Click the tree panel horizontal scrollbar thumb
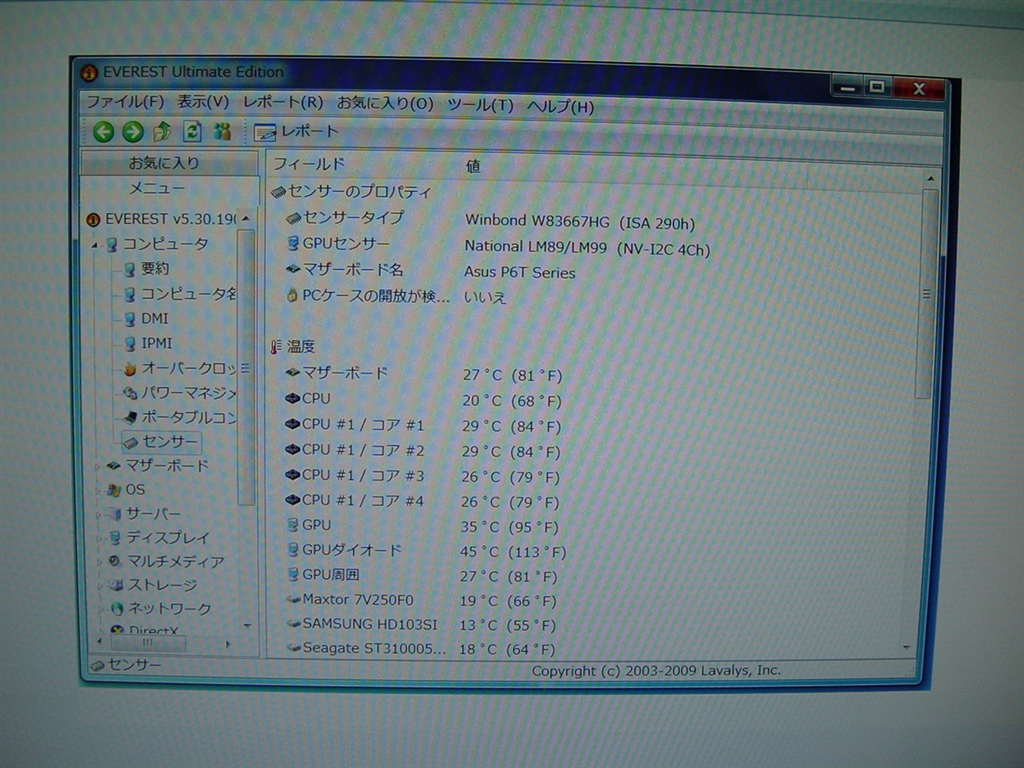The width and height of the screenshot is (1024, 768). tap(148, 643)
